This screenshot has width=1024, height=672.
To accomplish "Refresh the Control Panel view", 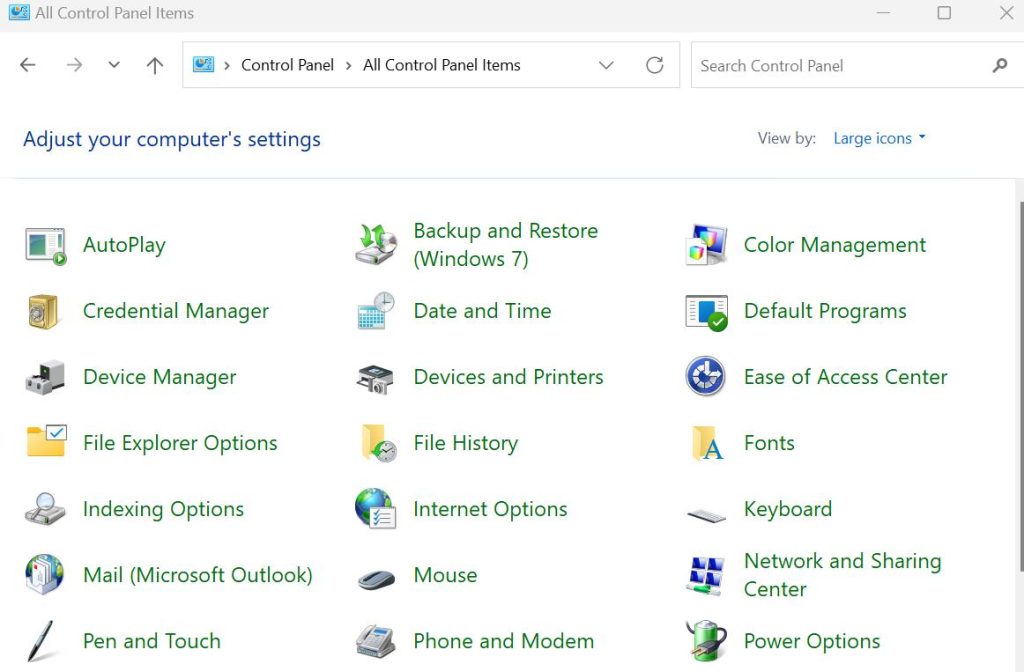I will (x=655, y=65).
